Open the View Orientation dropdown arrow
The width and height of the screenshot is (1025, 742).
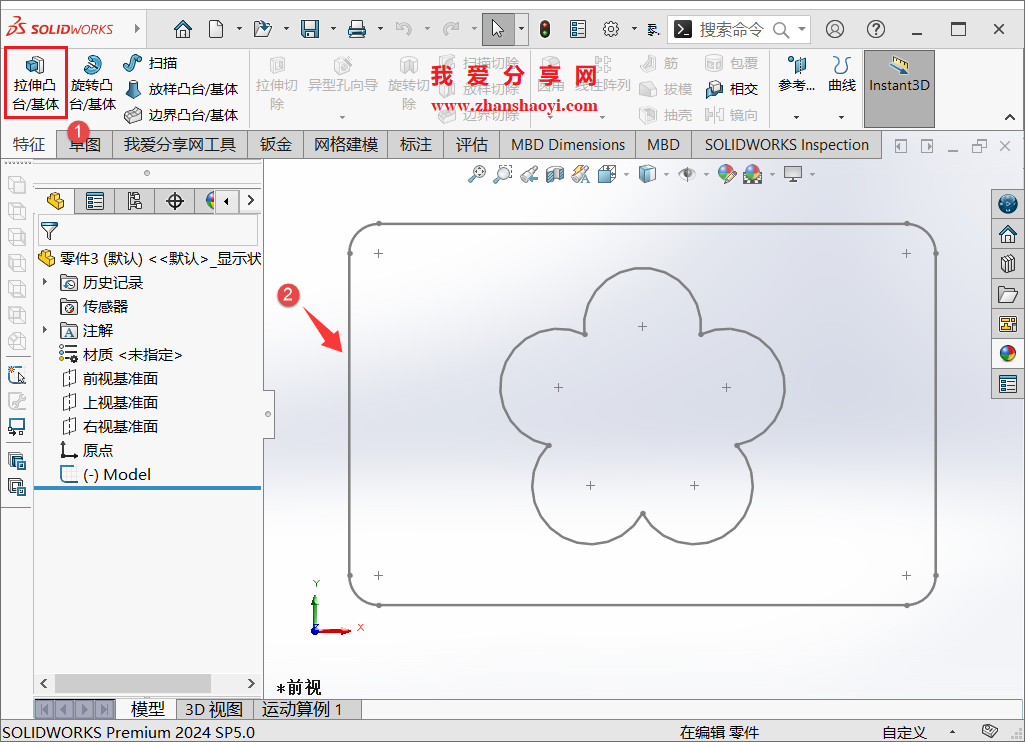(x=624, y=174)
